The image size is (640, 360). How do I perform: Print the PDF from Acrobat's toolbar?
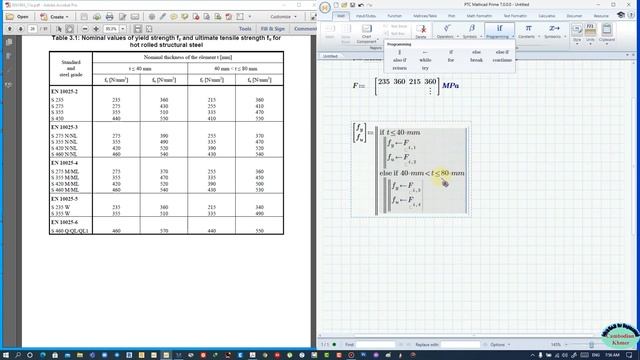109,17
